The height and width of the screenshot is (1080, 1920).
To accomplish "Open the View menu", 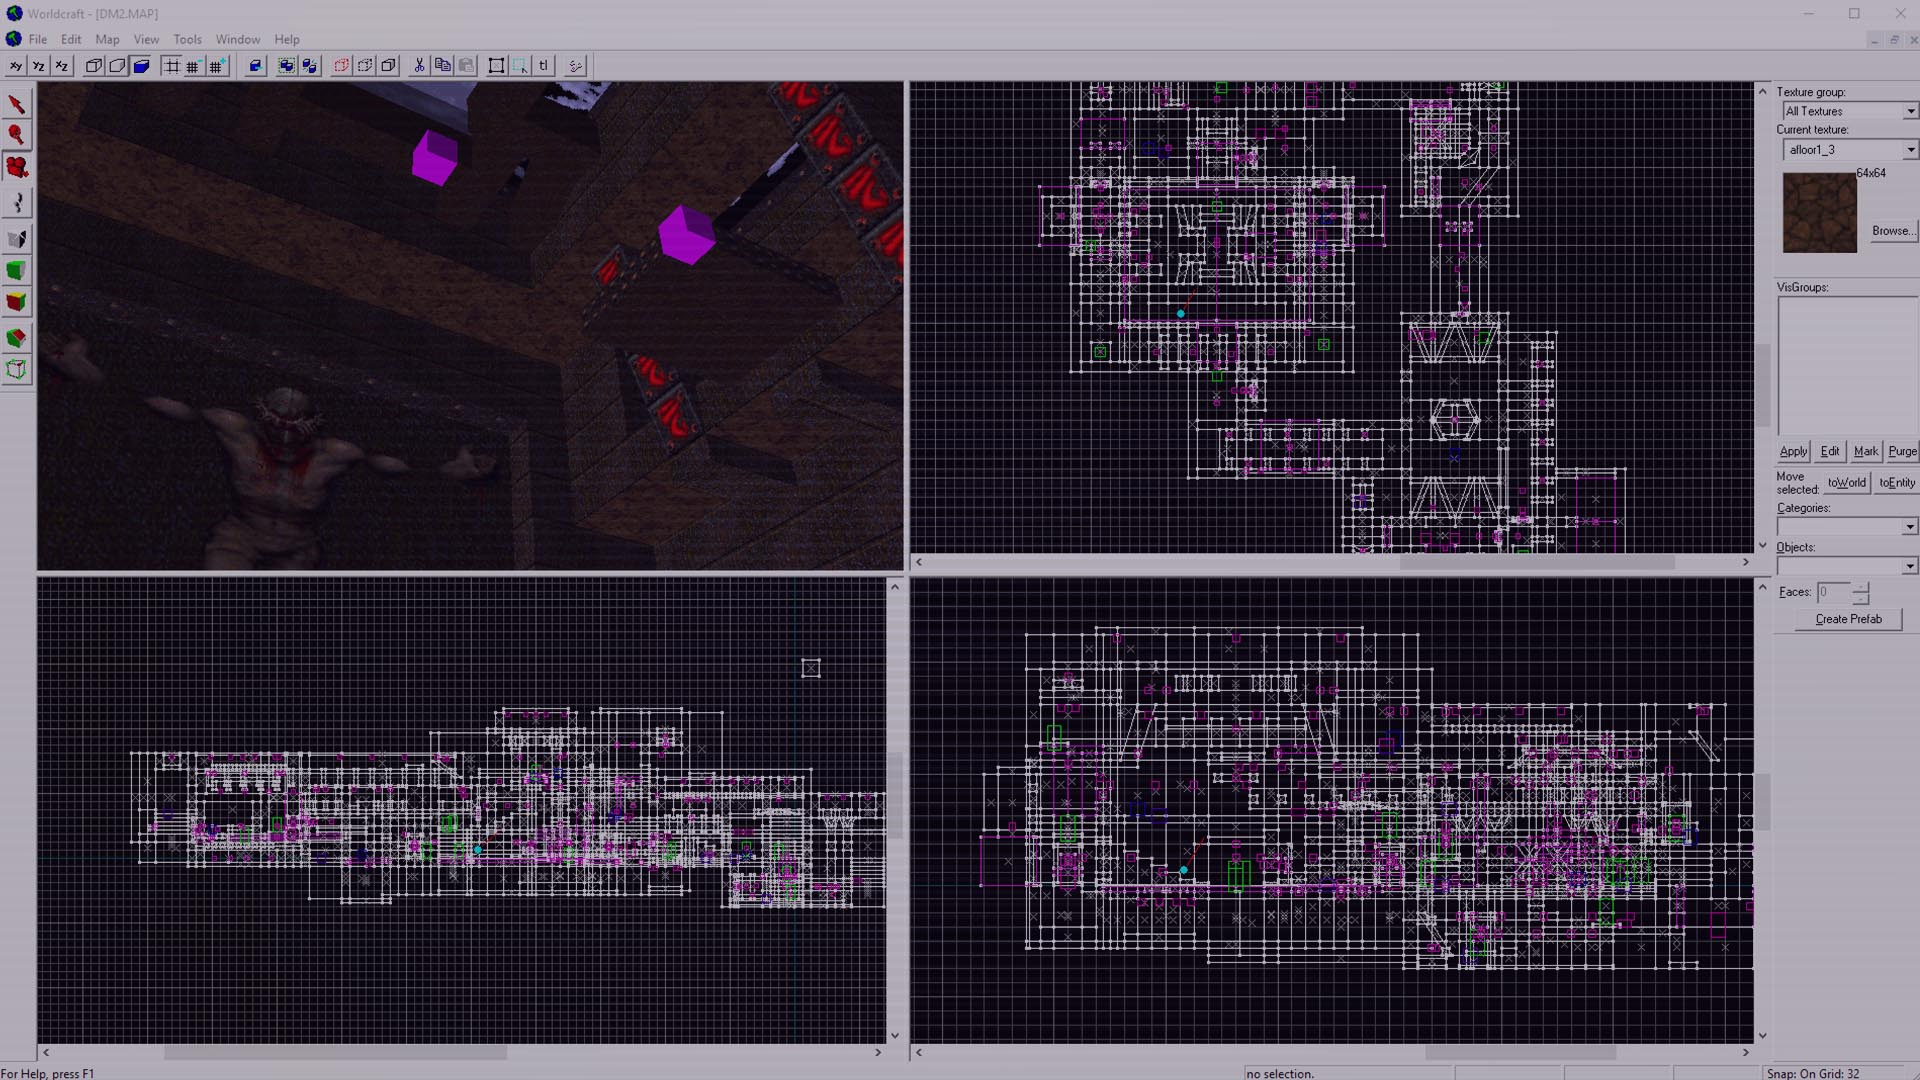I will coord(146,40).
